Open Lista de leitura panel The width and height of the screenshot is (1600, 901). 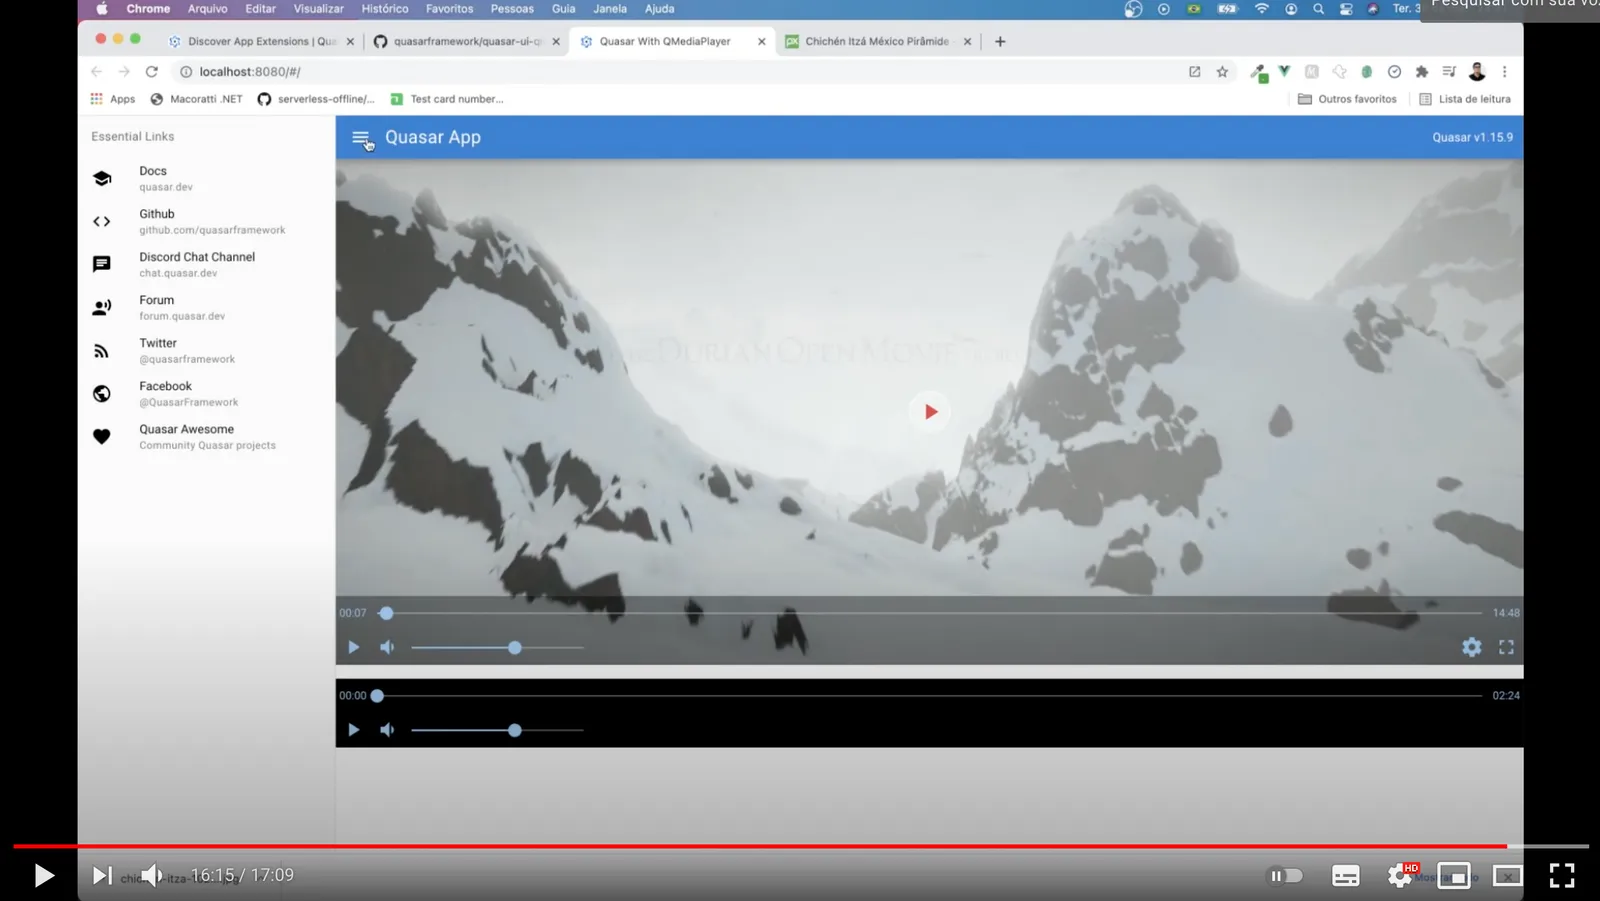[1465, 99]
